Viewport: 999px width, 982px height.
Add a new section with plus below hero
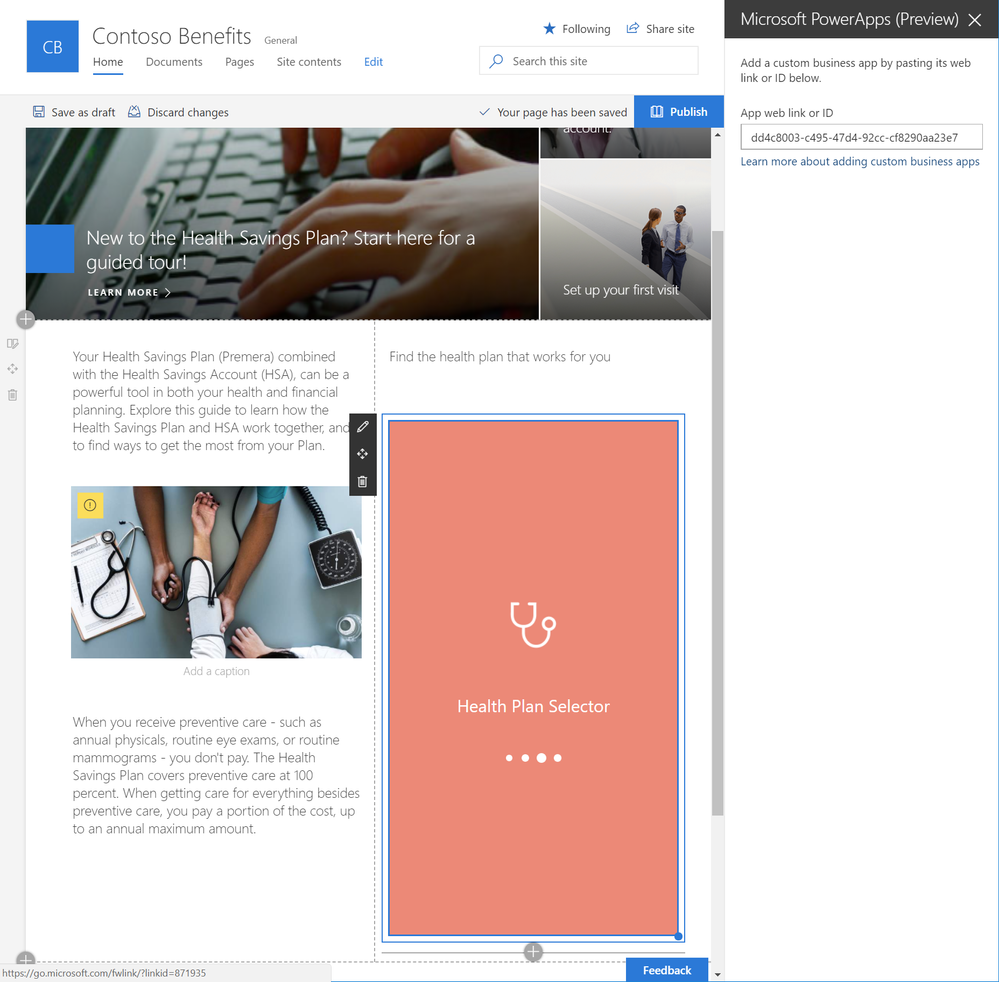pos(25,319)
